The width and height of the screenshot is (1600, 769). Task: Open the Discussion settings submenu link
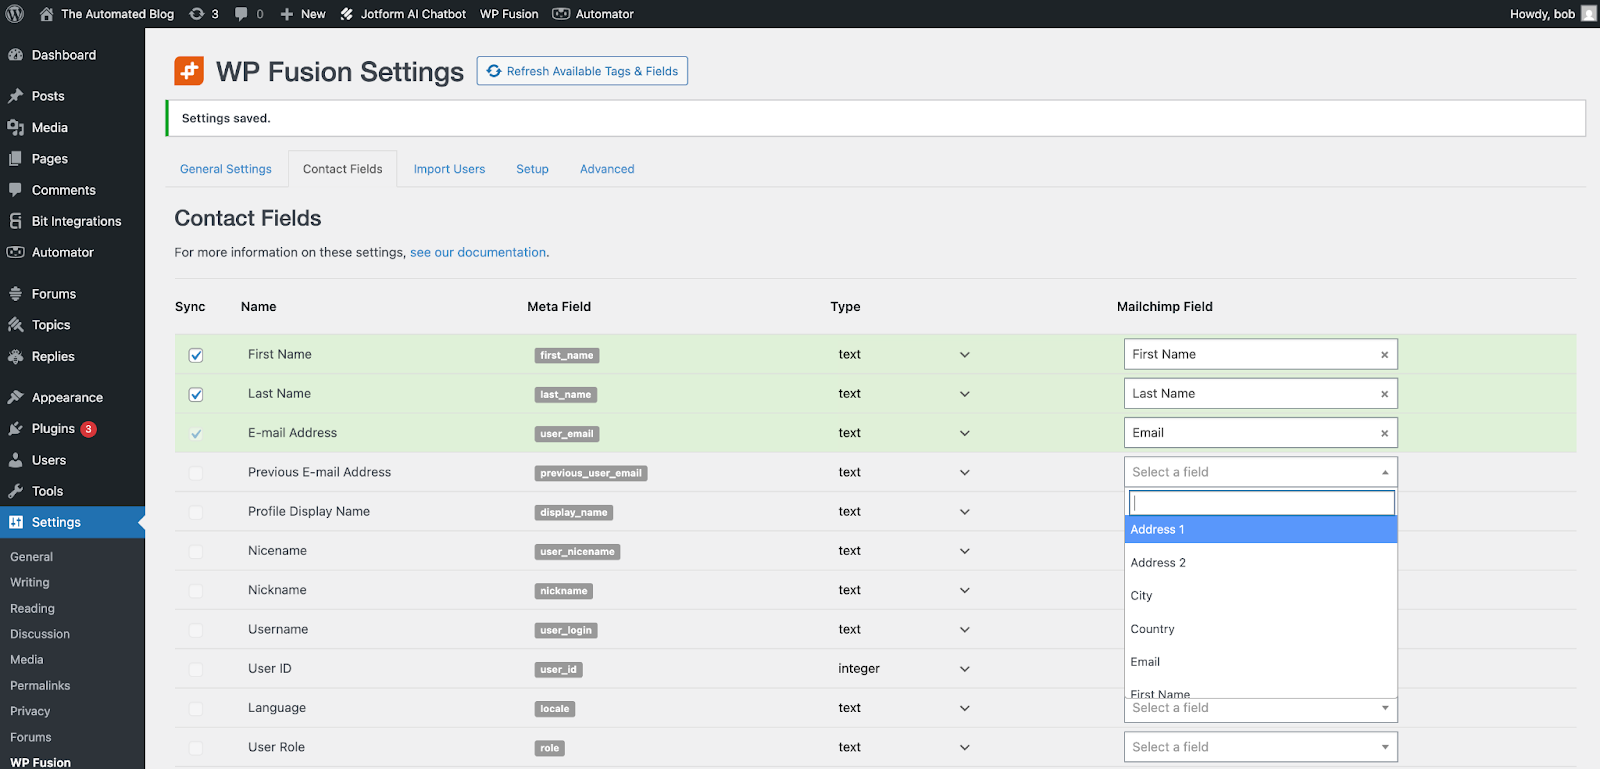40,634
